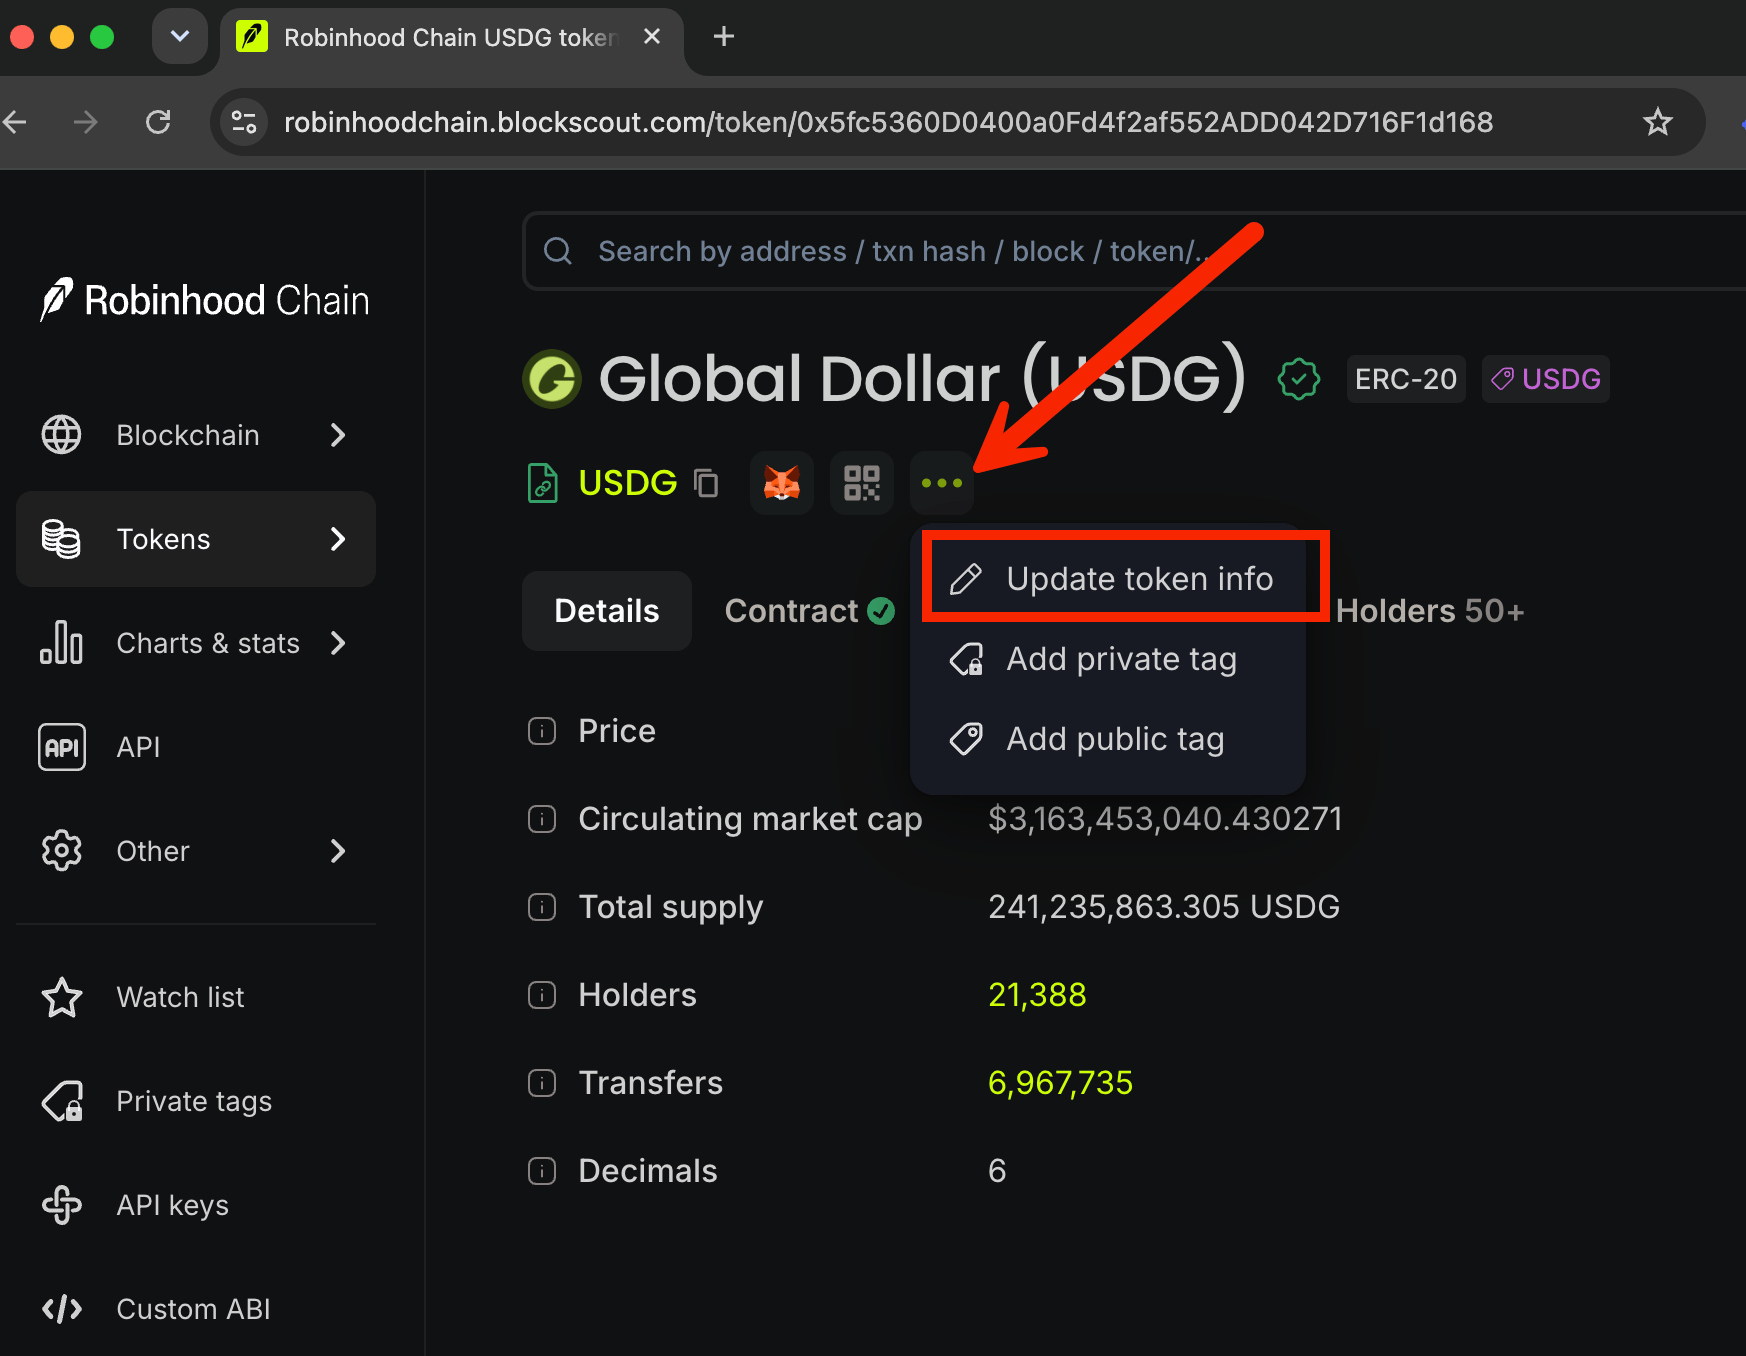Image resolution: width=1746 pixels, height=1356 pixels.
Task: Click the Decimals value 6
Action: coord(997,1171)
